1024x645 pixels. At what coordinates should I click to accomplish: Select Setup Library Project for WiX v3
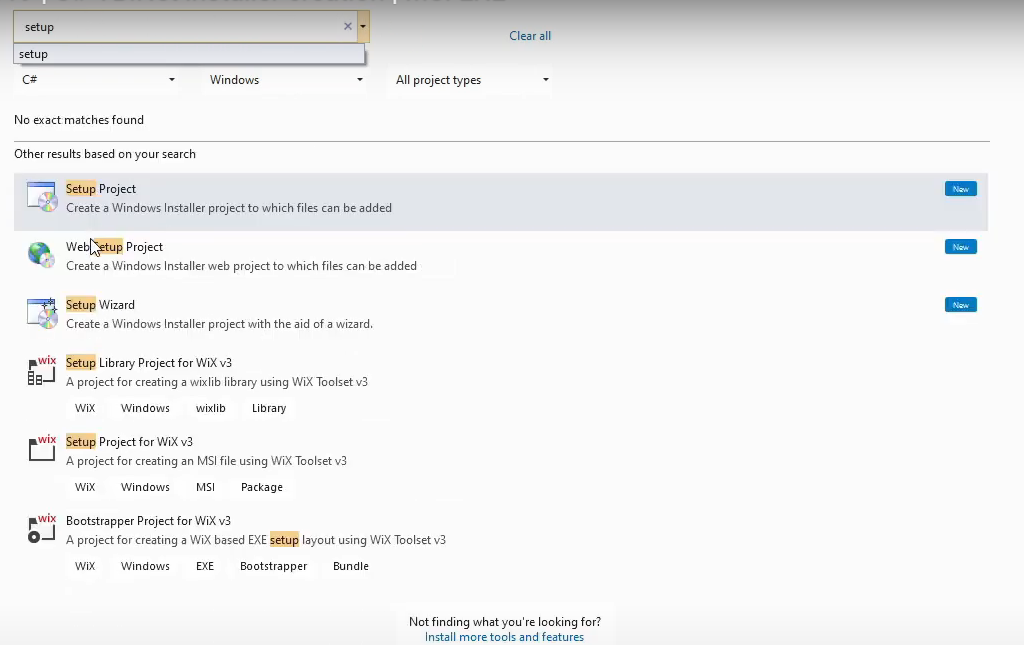tap(149, 363)
